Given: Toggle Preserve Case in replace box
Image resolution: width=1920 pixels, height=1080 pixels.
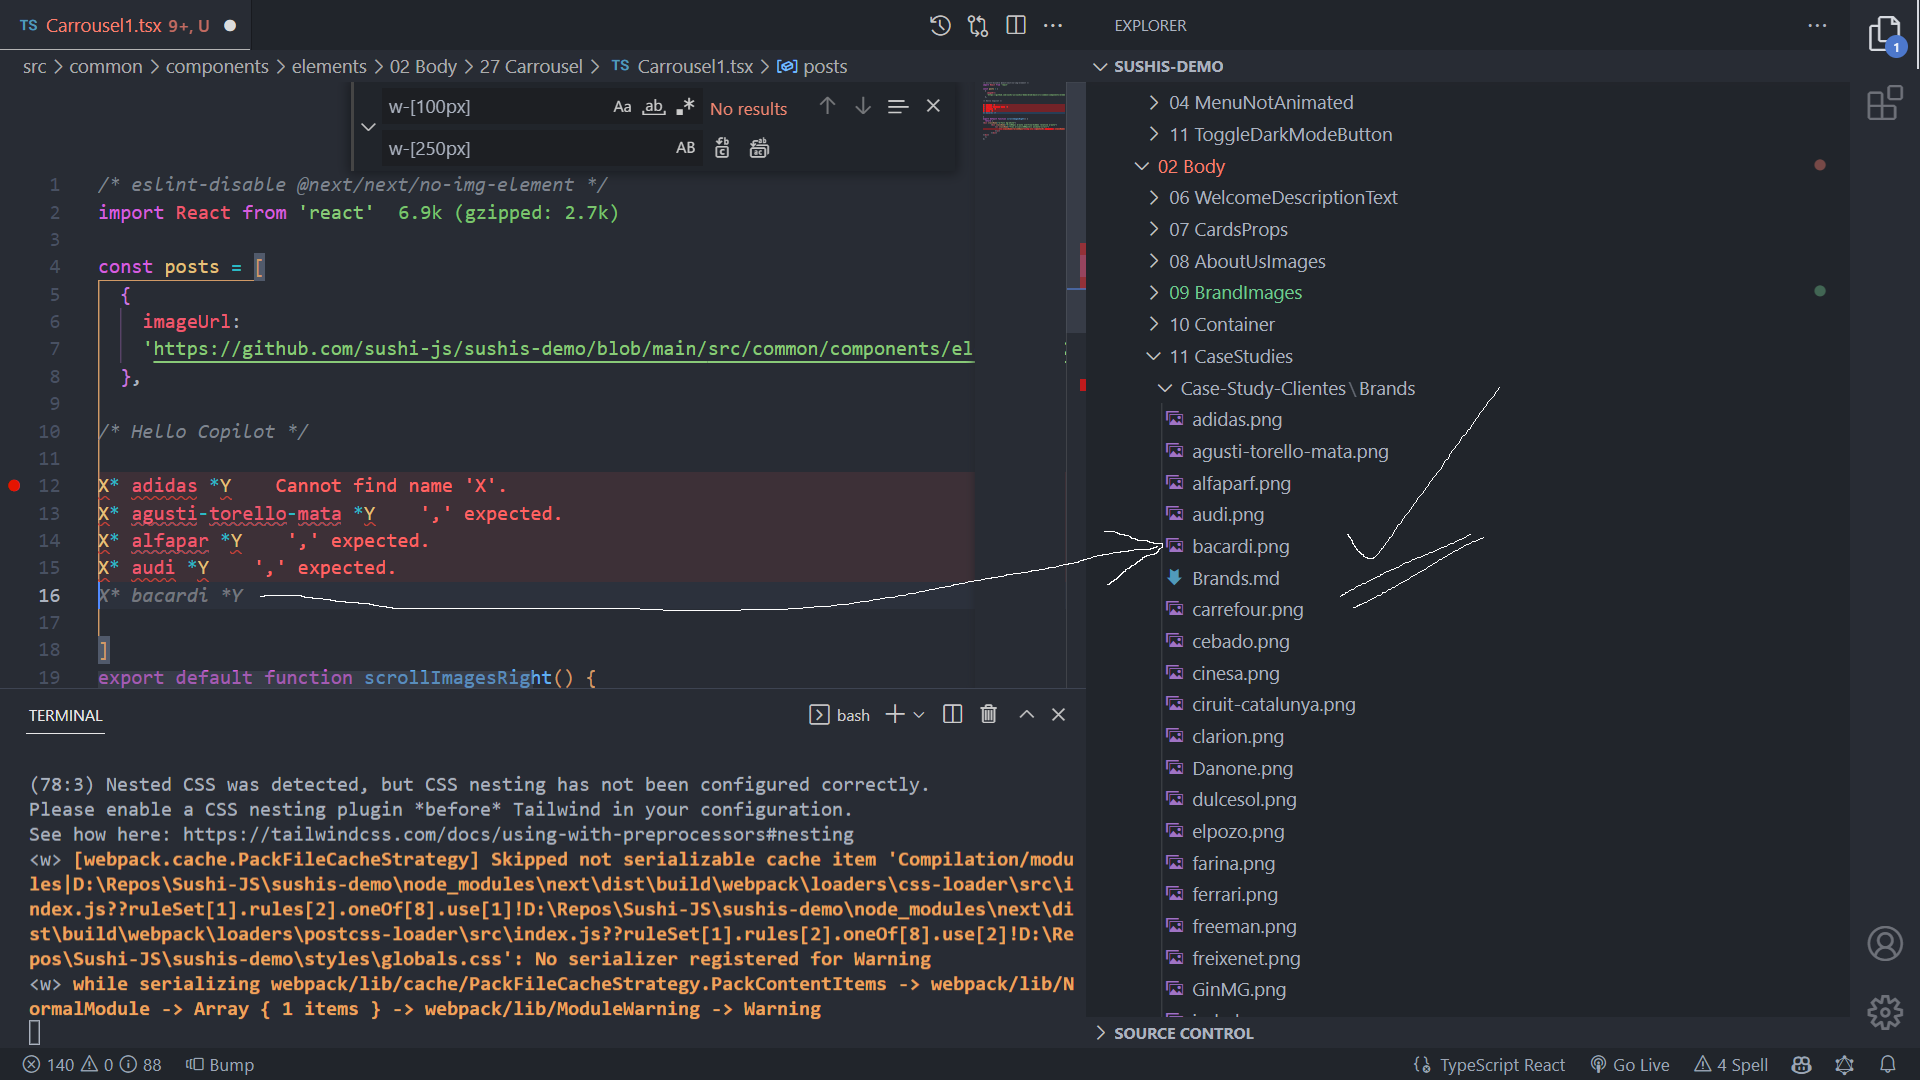Looking at the screenshot, I should pos(685,148).
